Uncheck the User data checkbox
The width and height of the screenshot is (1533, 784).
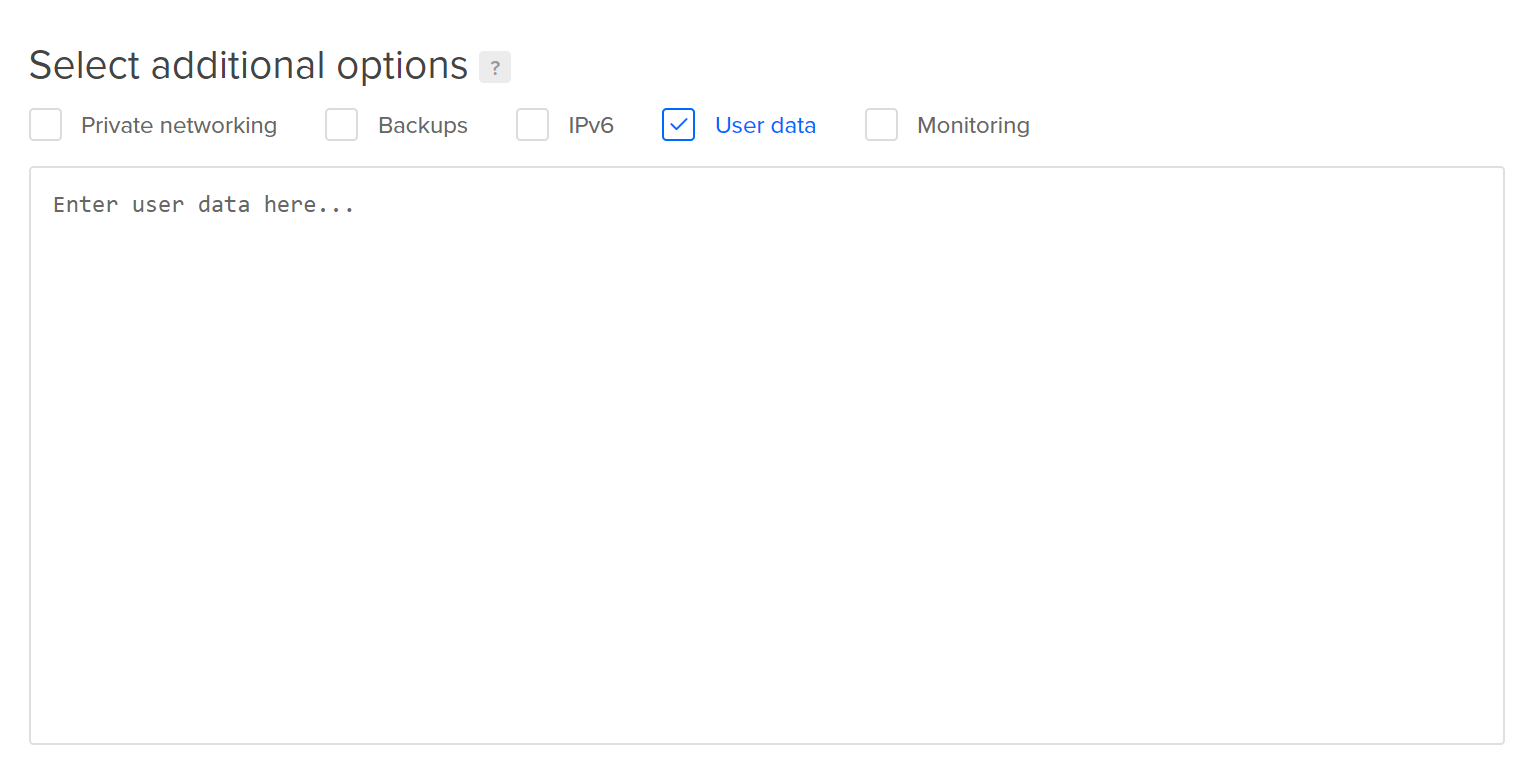678,125
